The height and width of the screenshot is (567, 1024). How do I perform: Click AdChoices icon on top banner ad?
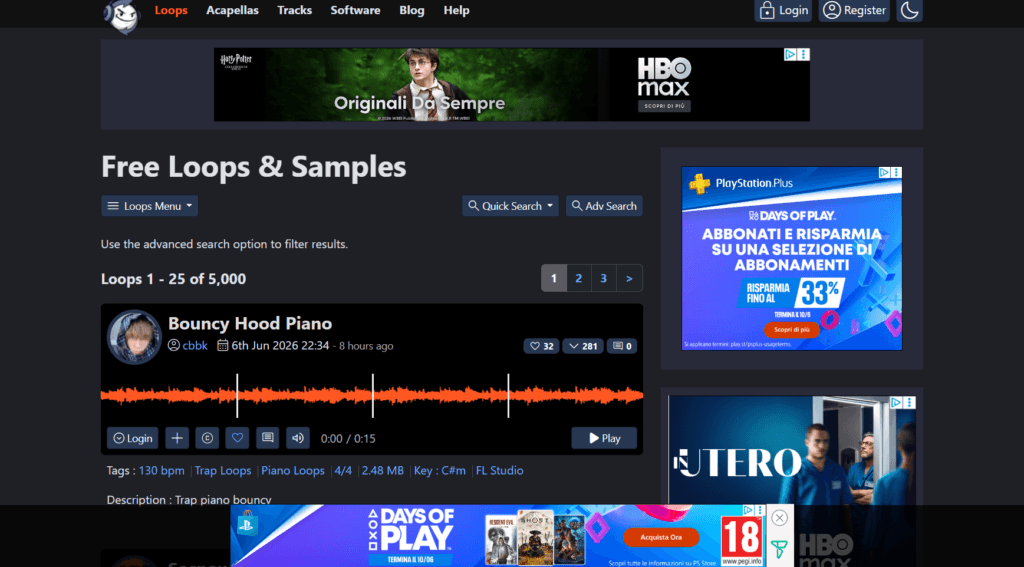click(790, 54)
